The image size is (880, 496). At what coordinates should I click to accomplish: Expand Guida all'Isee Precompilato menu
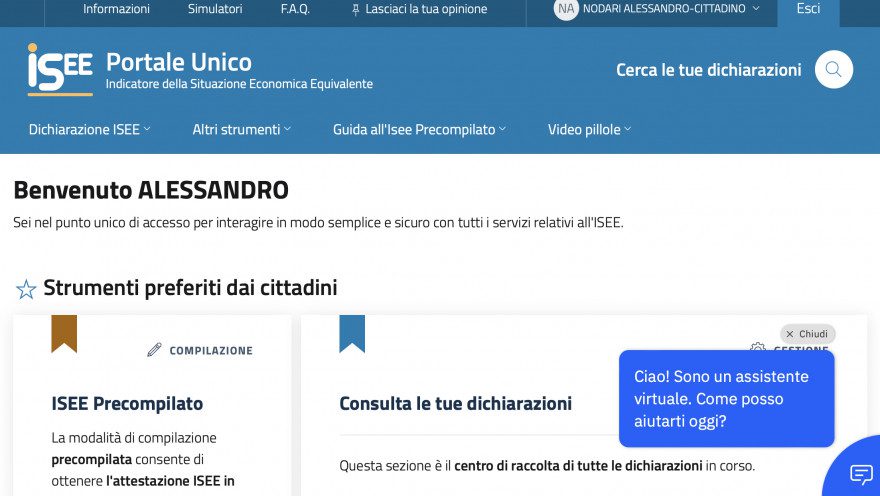click(x=420, y=130)
